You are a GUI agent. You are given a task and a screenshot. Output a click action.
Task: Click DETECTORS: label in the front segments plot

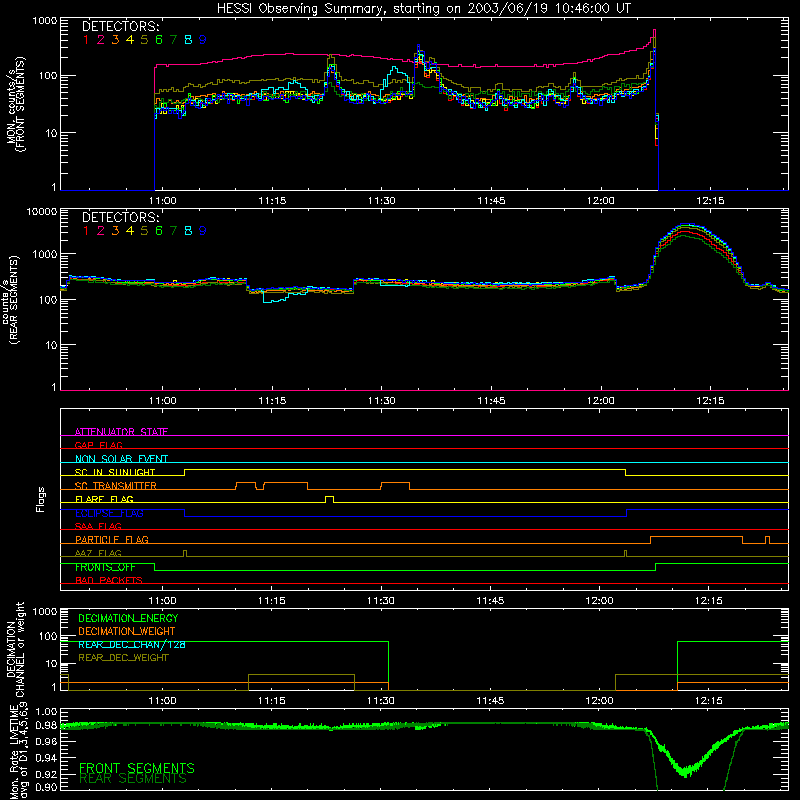tap(120, 26)
